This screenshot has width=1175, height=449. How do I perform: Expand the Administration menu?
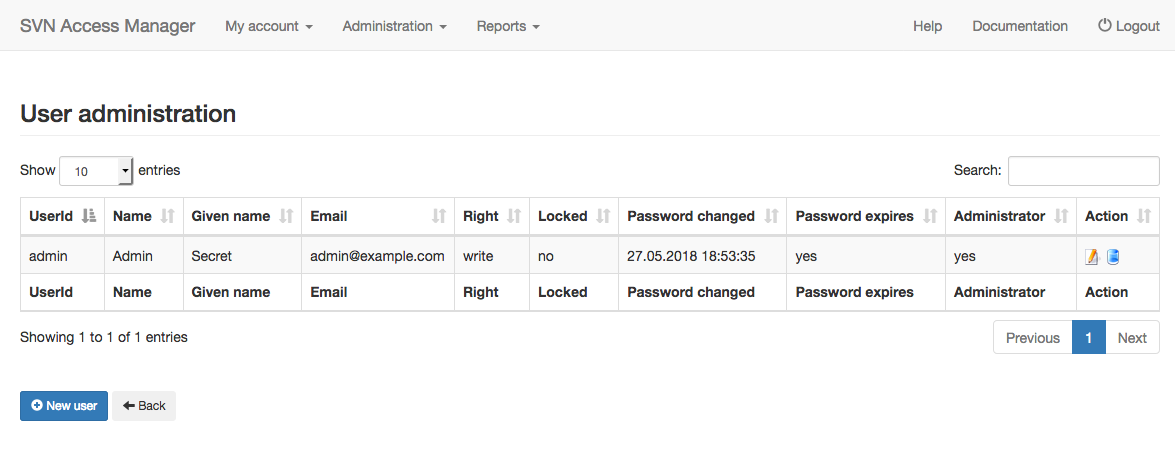(x=395, y=25)
